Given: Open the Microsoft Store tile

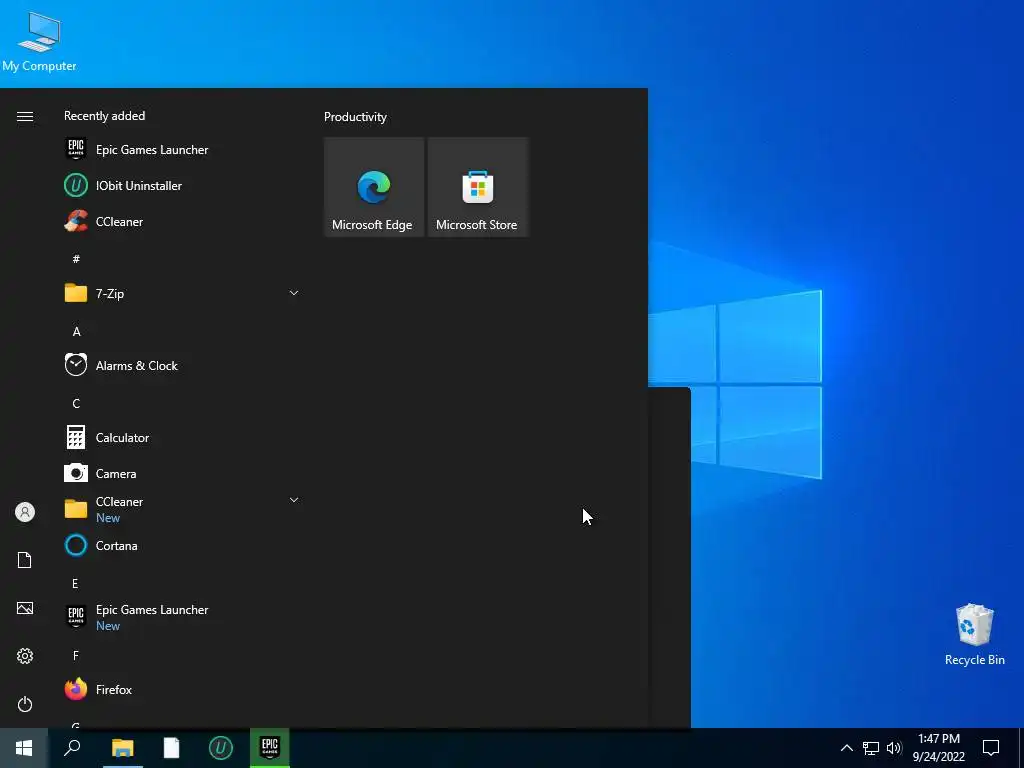Looking at the screenshot, I should (477, 187).
